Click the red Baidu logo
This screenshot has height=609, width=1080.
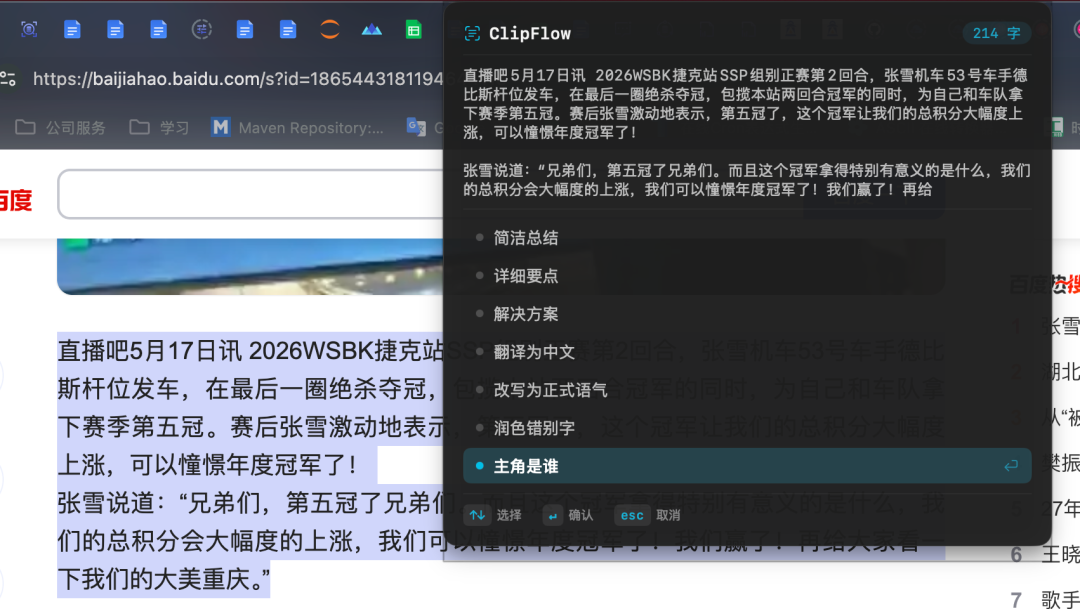pos(15,200)
